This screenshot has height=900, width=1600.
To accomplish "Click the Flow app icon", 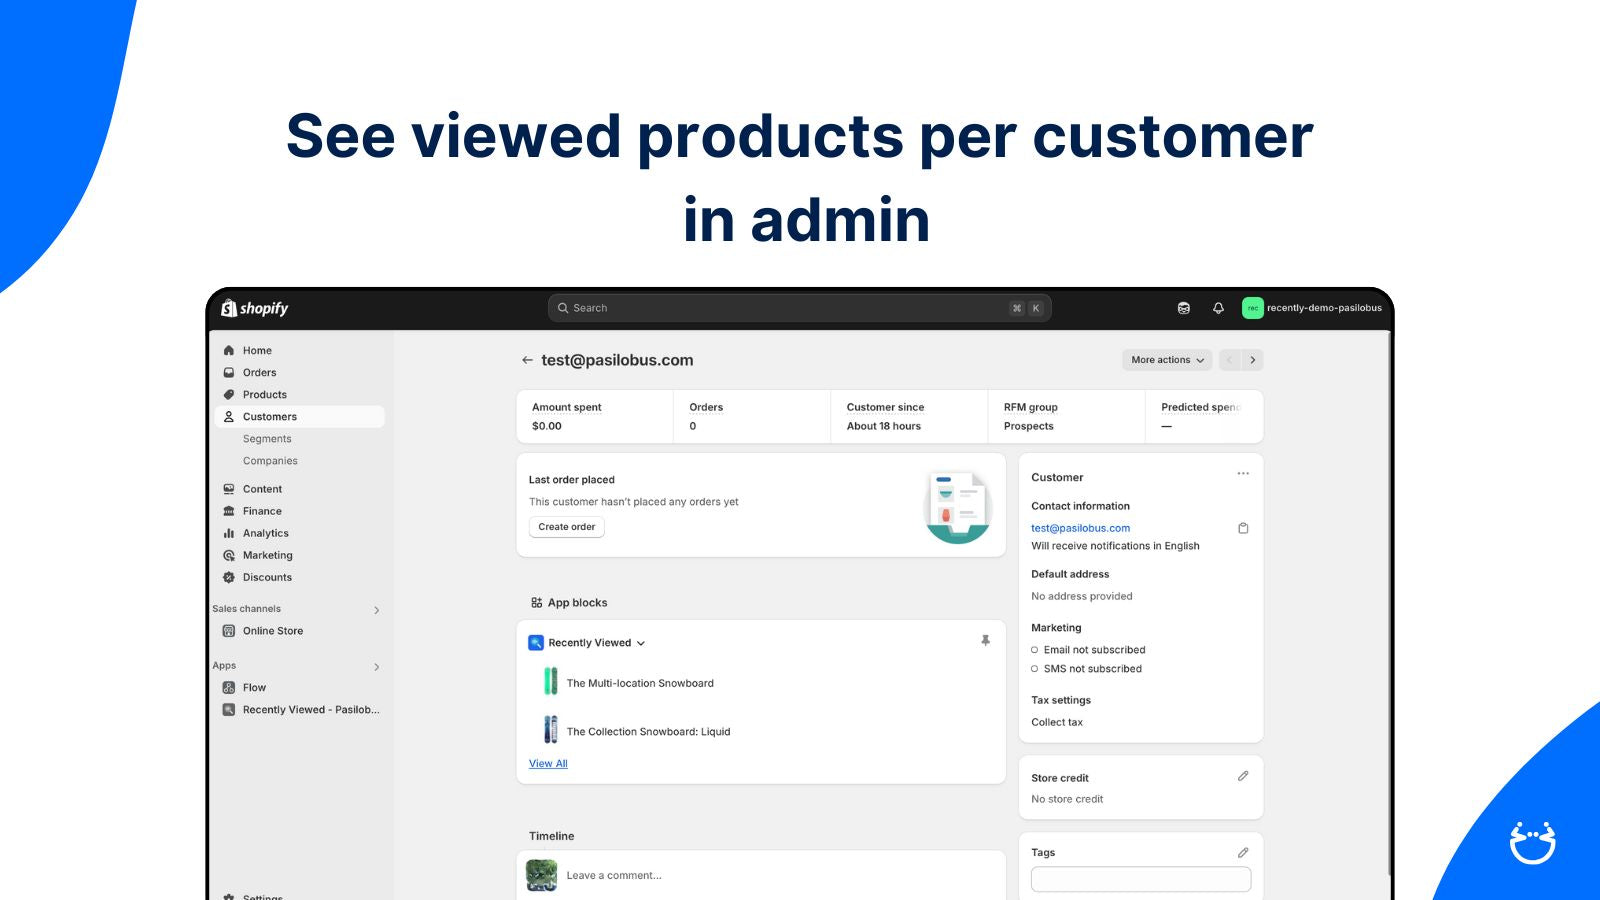I will 229,688.
